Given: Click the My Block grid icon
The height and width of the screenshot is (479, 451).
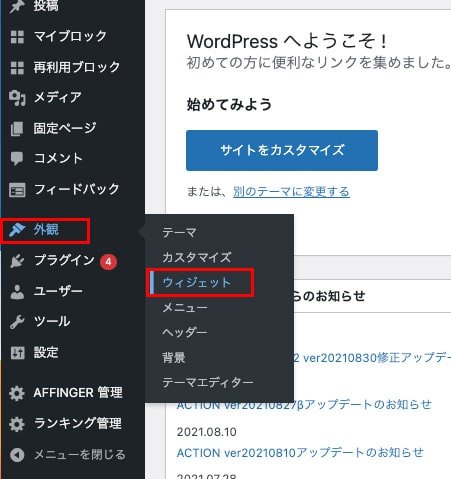Looking at the screenshot, I should point(17,37).
